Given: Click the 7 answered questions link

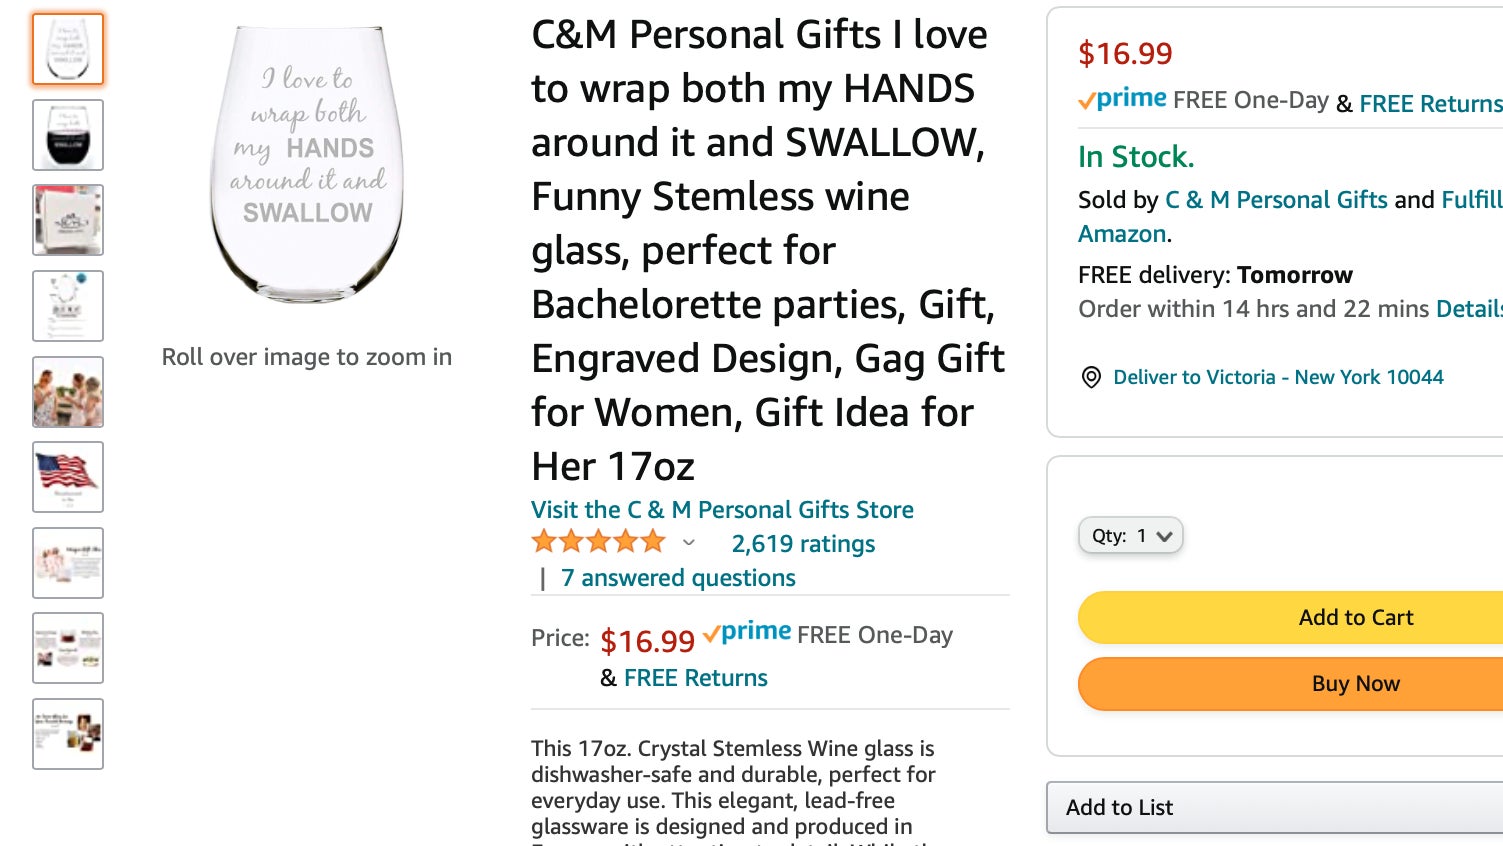Looking at the screenshot, I should click(678, 578).
